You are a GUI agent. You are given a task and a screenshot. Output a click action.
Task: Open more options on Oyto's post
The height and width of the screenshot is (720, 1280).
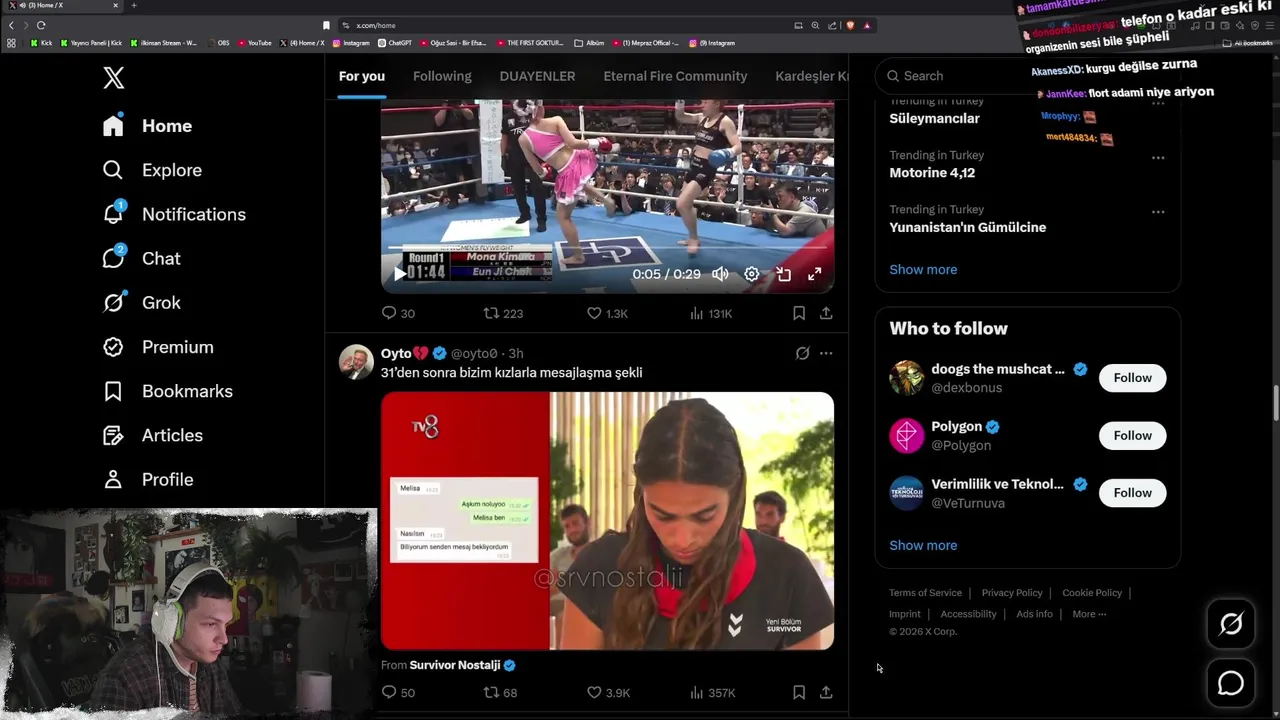[x=826, y=353]
